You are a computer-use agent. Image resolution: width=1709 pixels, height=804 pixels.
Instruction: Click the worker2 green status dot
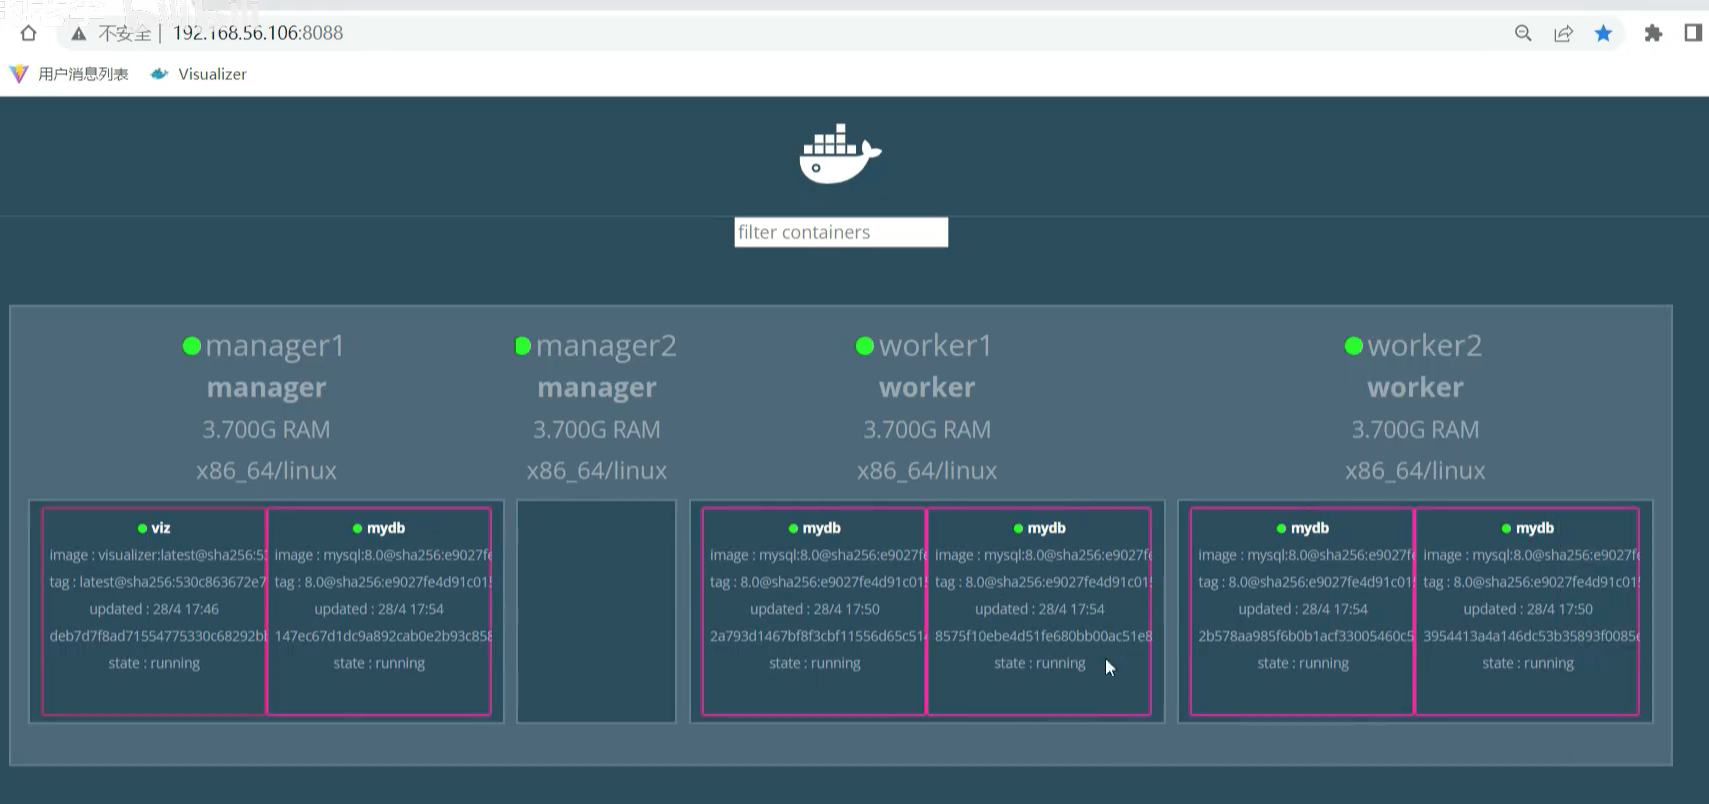[1354, 346]
